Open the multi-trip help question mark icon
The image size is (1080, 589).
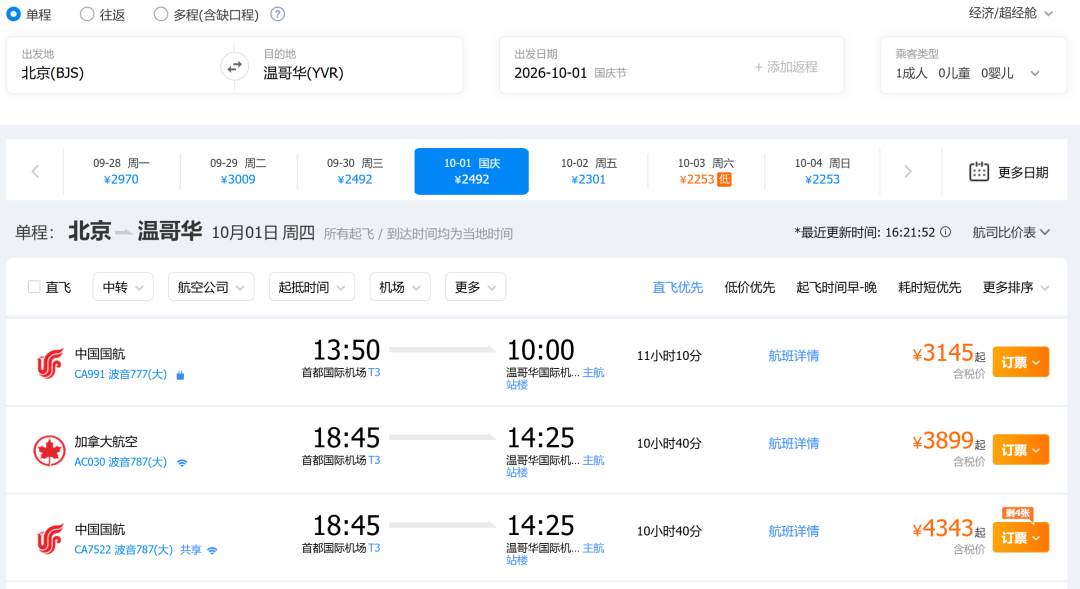click(x=277, y=14)
